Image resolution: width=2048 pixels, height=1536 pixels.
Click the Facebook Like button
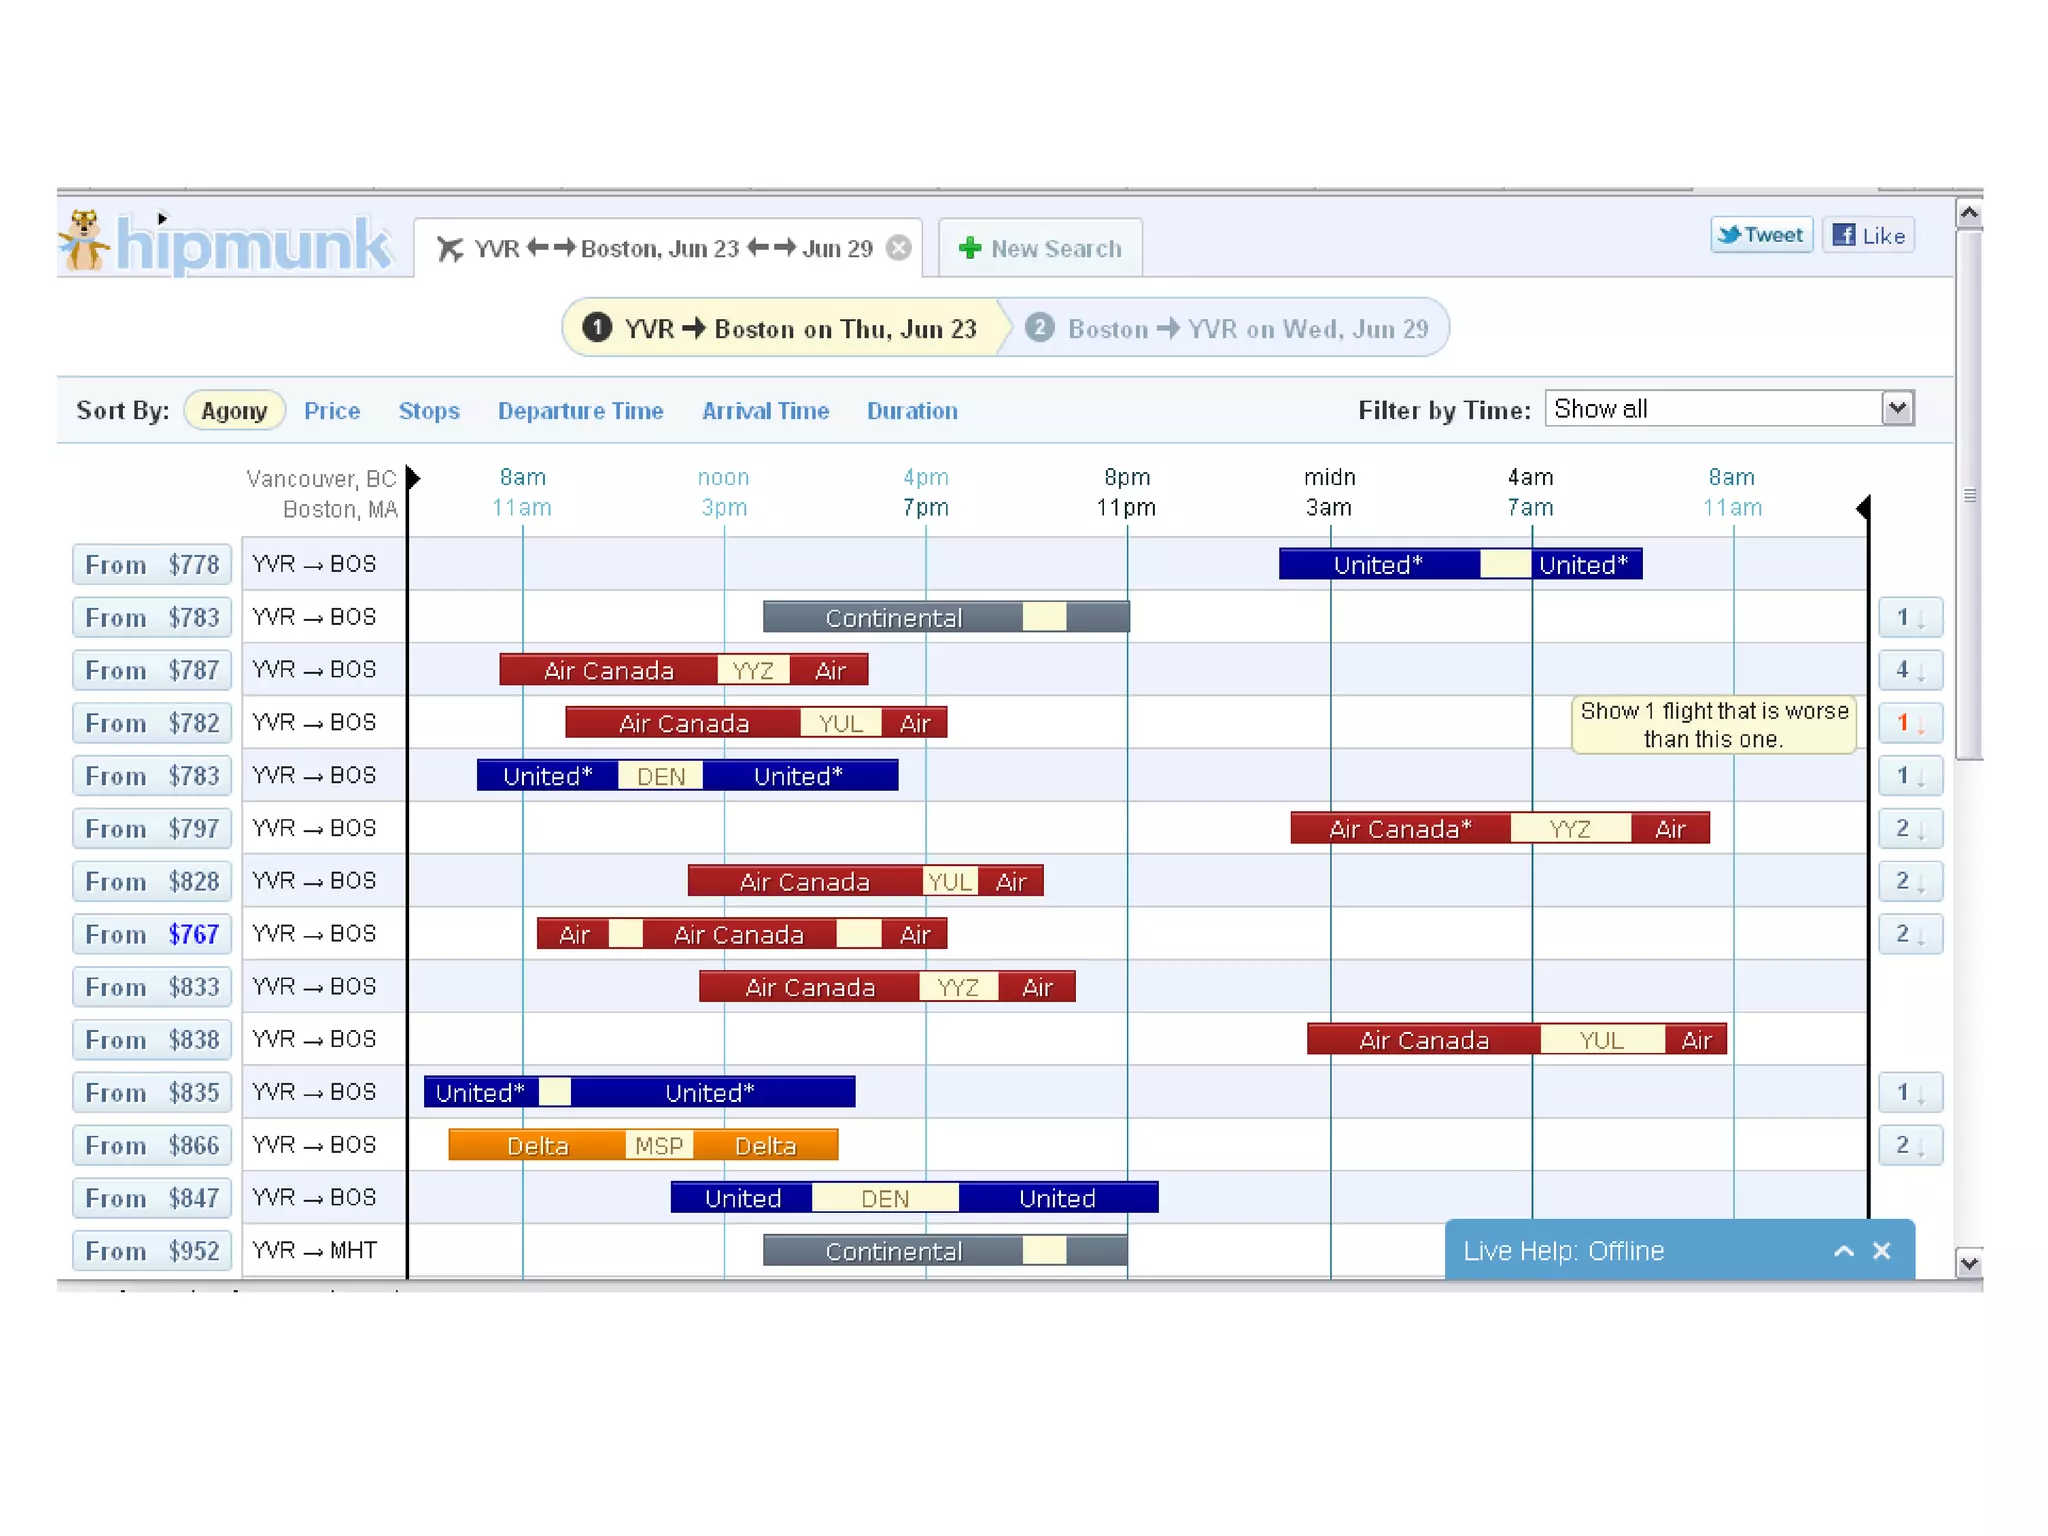[1868, 235]
